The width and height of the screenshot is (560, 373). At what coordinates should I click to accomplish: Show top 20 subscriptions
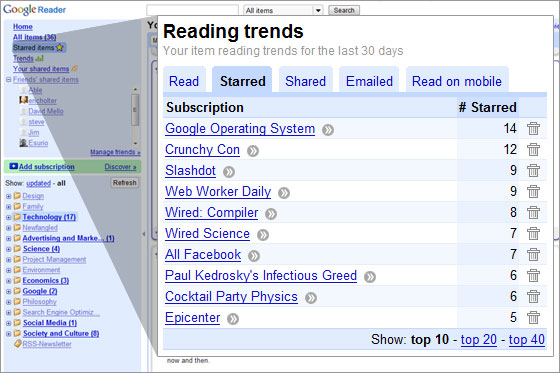click(x=479, y=339)
